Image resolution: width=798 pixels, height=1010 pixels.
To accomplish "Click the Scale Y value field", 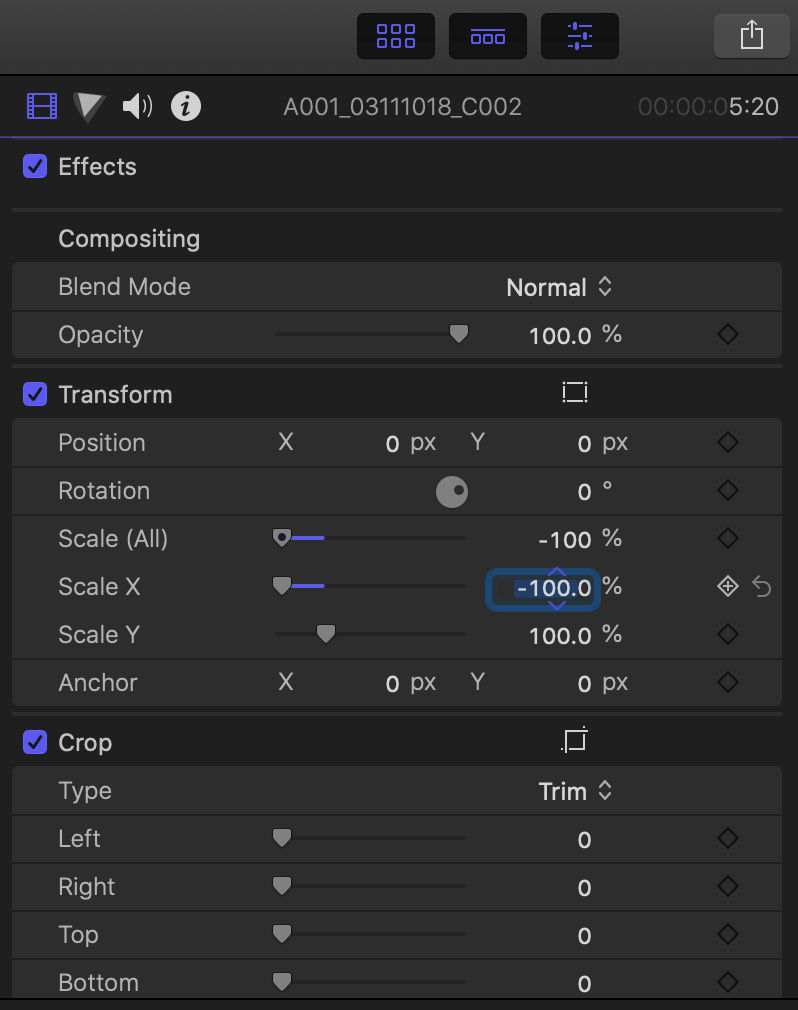I will [x=560, y=635].
